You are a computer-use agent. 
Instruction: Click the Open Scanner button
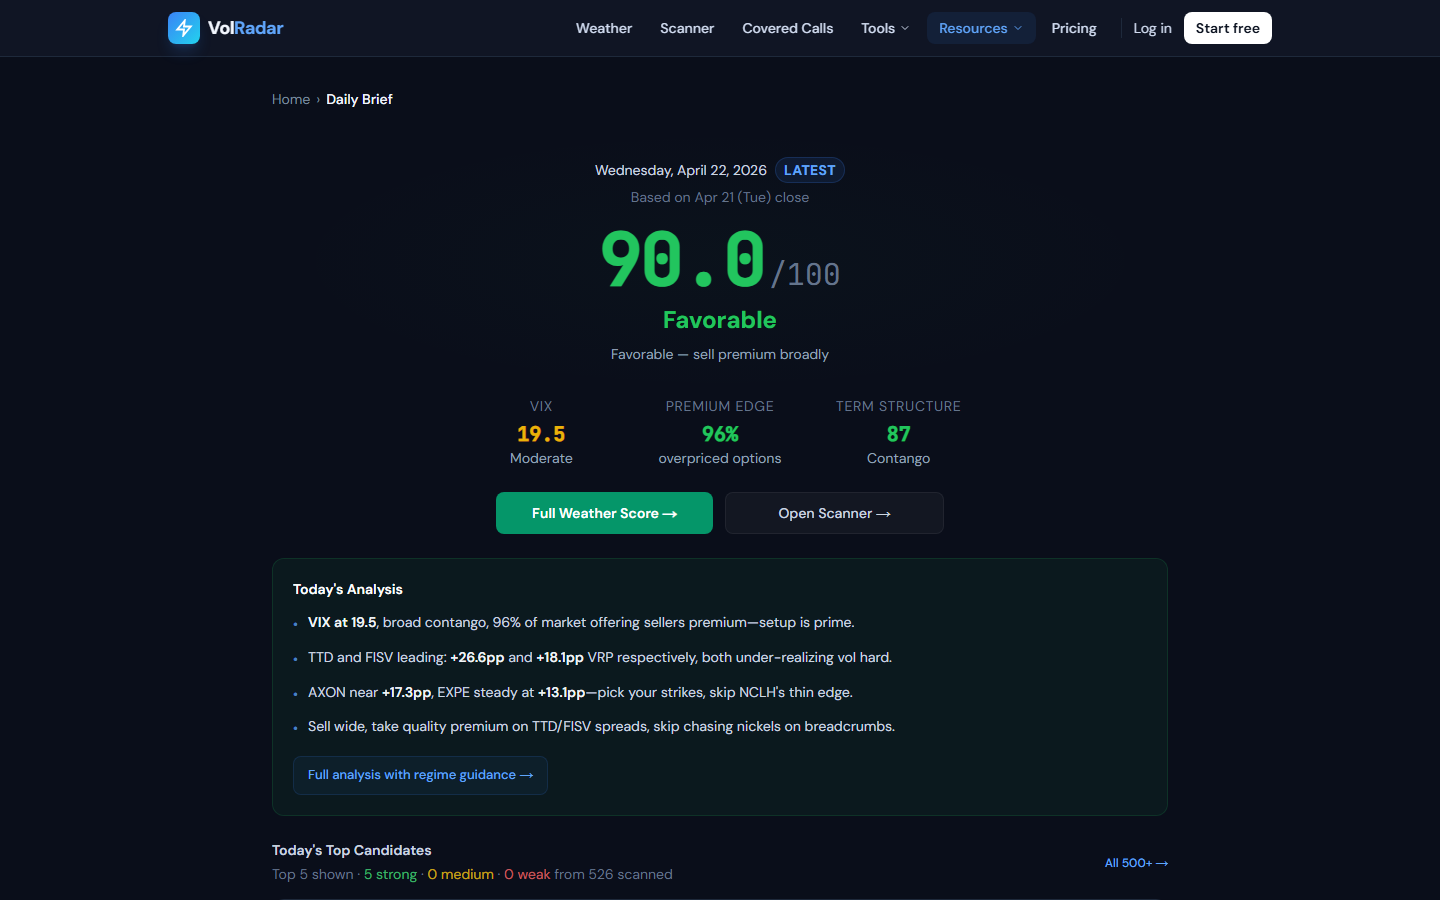pos(834,513)
